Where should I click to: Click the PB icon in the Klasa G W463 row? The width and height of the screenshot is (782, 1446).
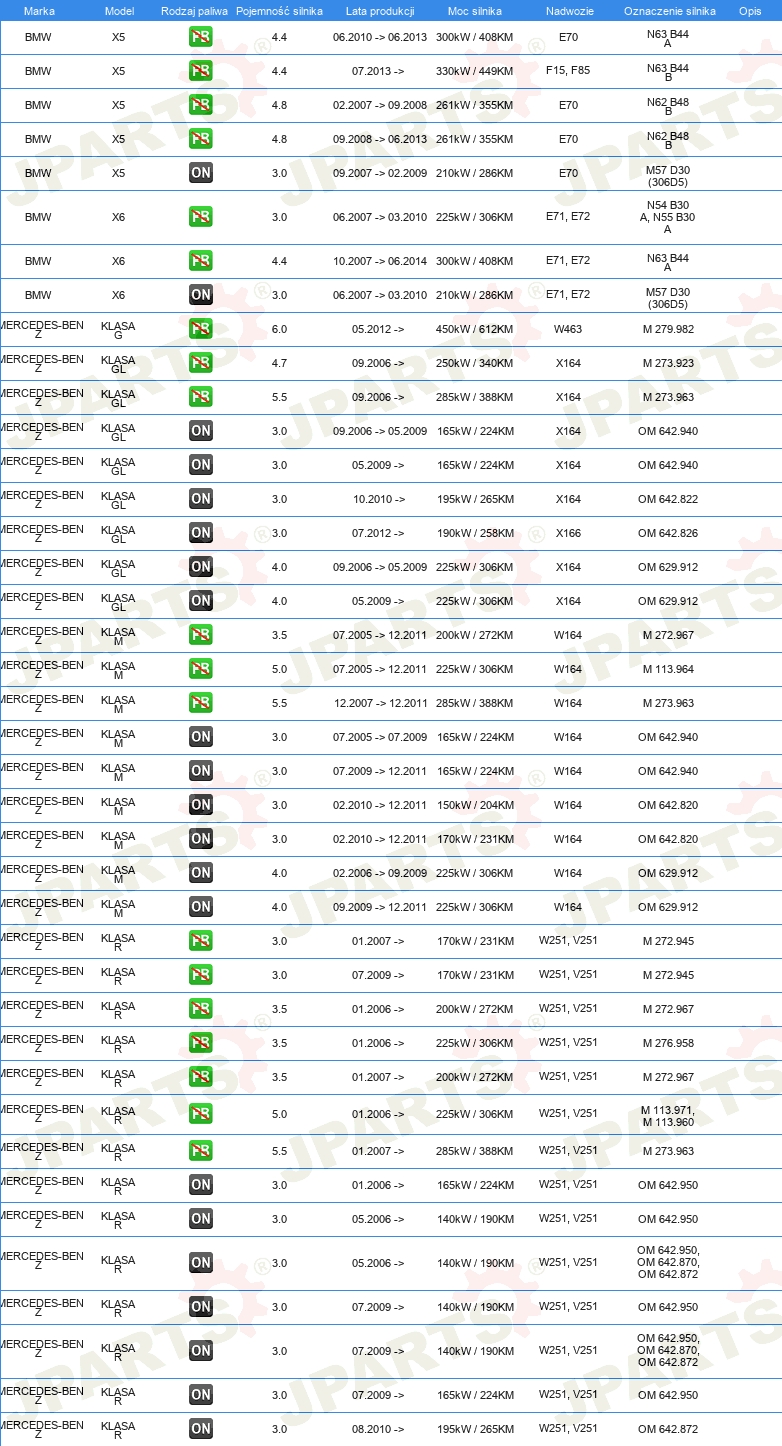[x=200, y=329]
